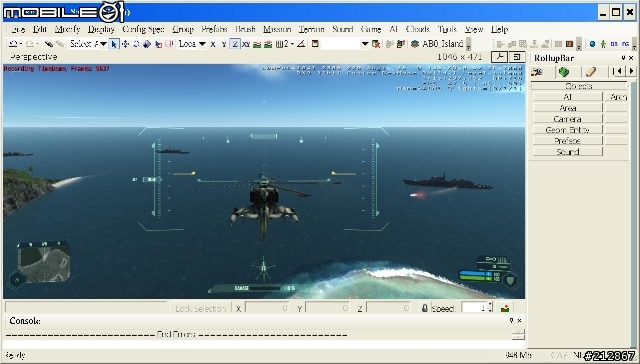Toggle the speaker mute icon beside Speed

[x=424, y=308]
